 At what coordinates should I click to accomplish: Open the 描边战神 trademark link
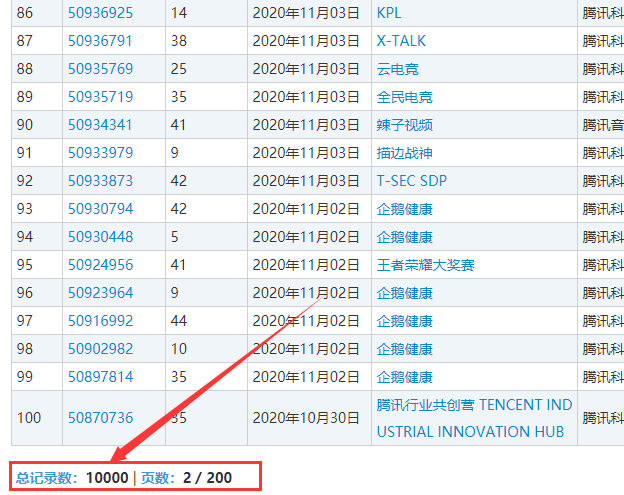pyautogui.click(x=404, y=153)
